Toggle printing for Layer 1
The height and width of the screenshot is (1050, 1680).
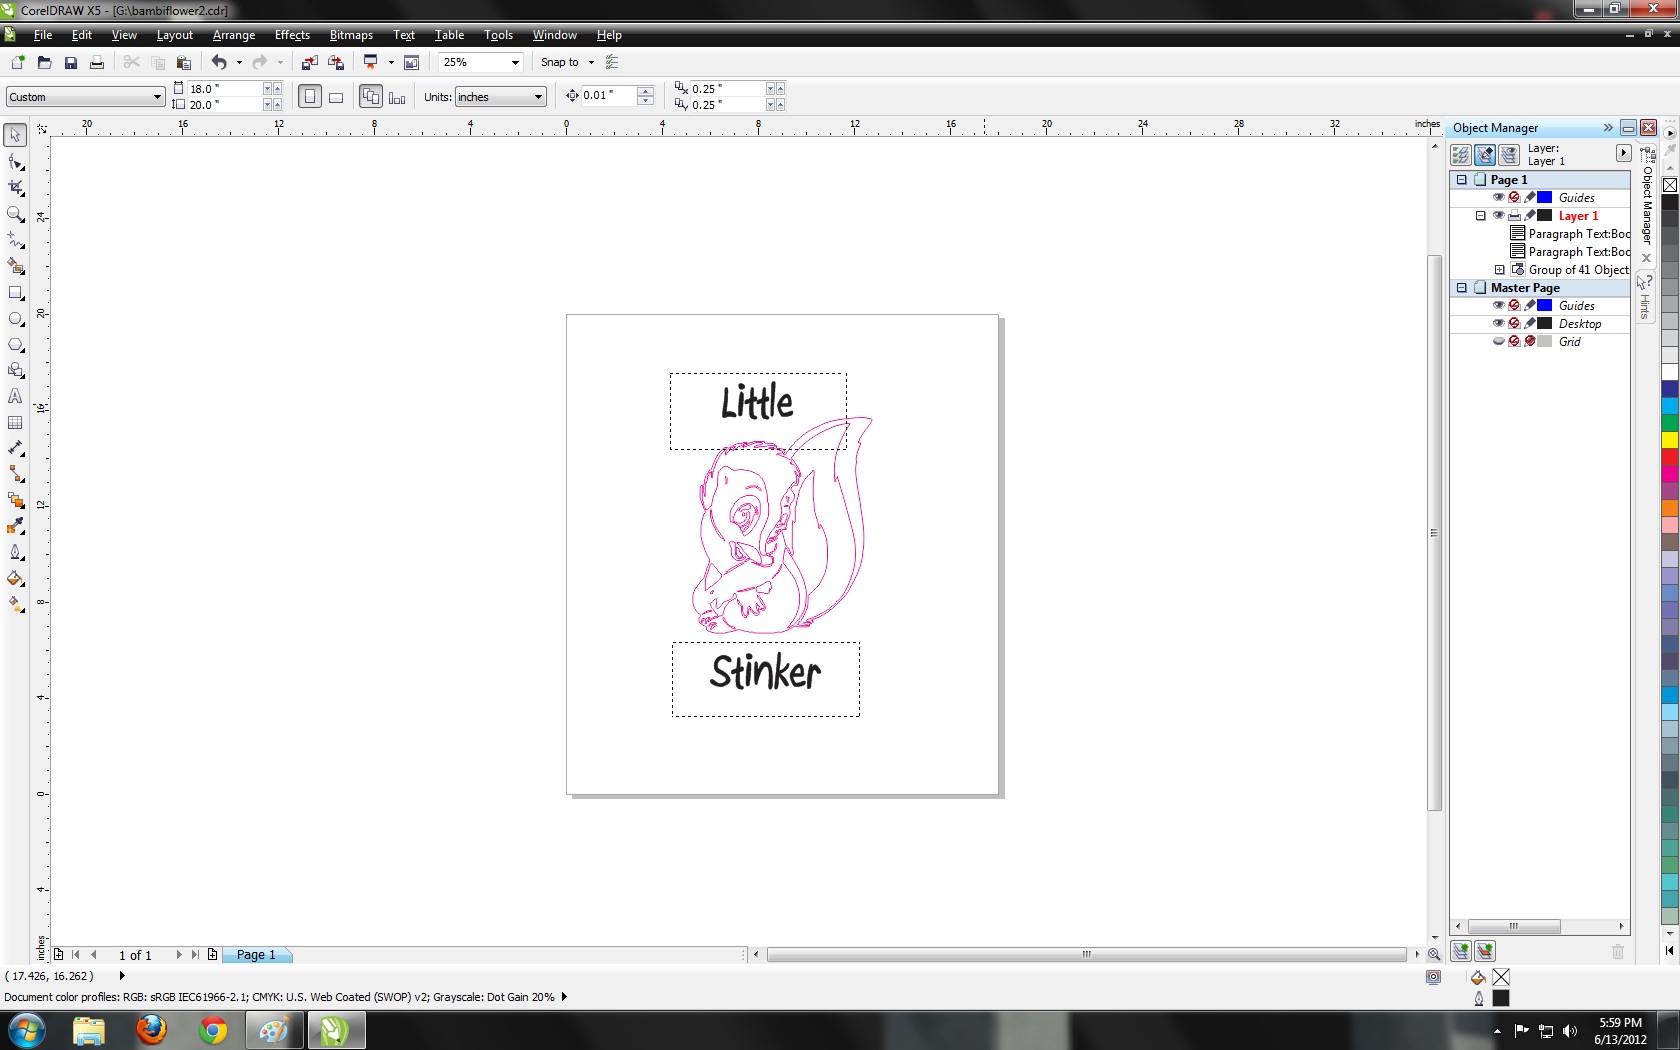pos(1514,215)
